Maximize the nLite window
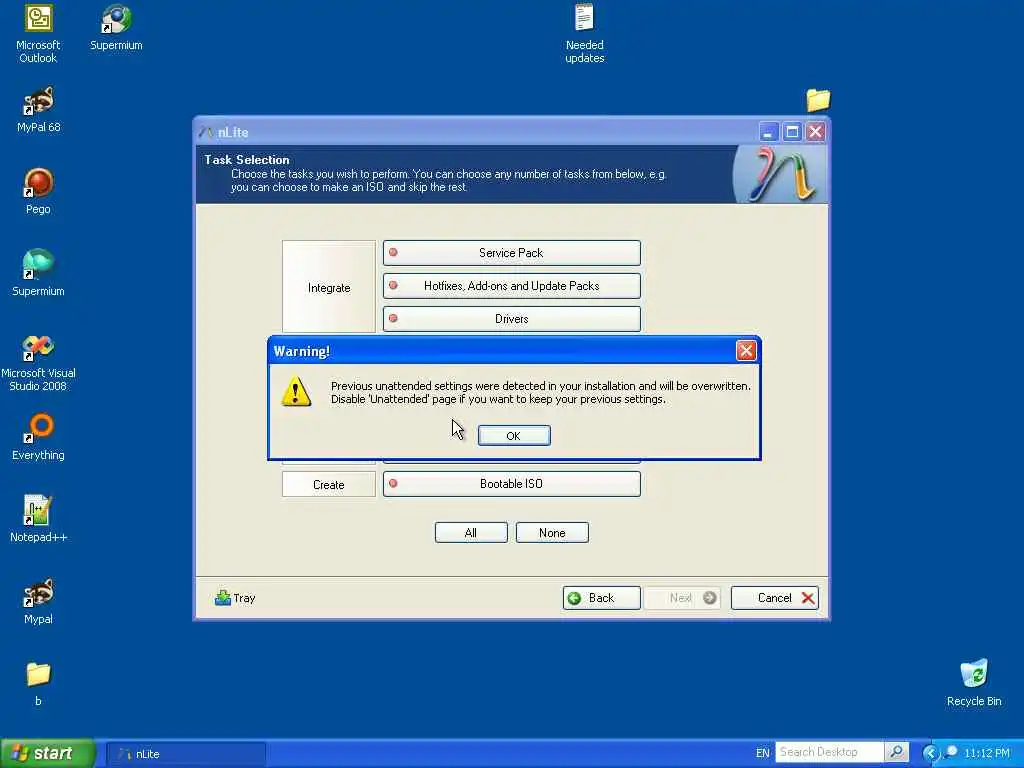This screenshot has height=768, width=1024. coord(792,132)
